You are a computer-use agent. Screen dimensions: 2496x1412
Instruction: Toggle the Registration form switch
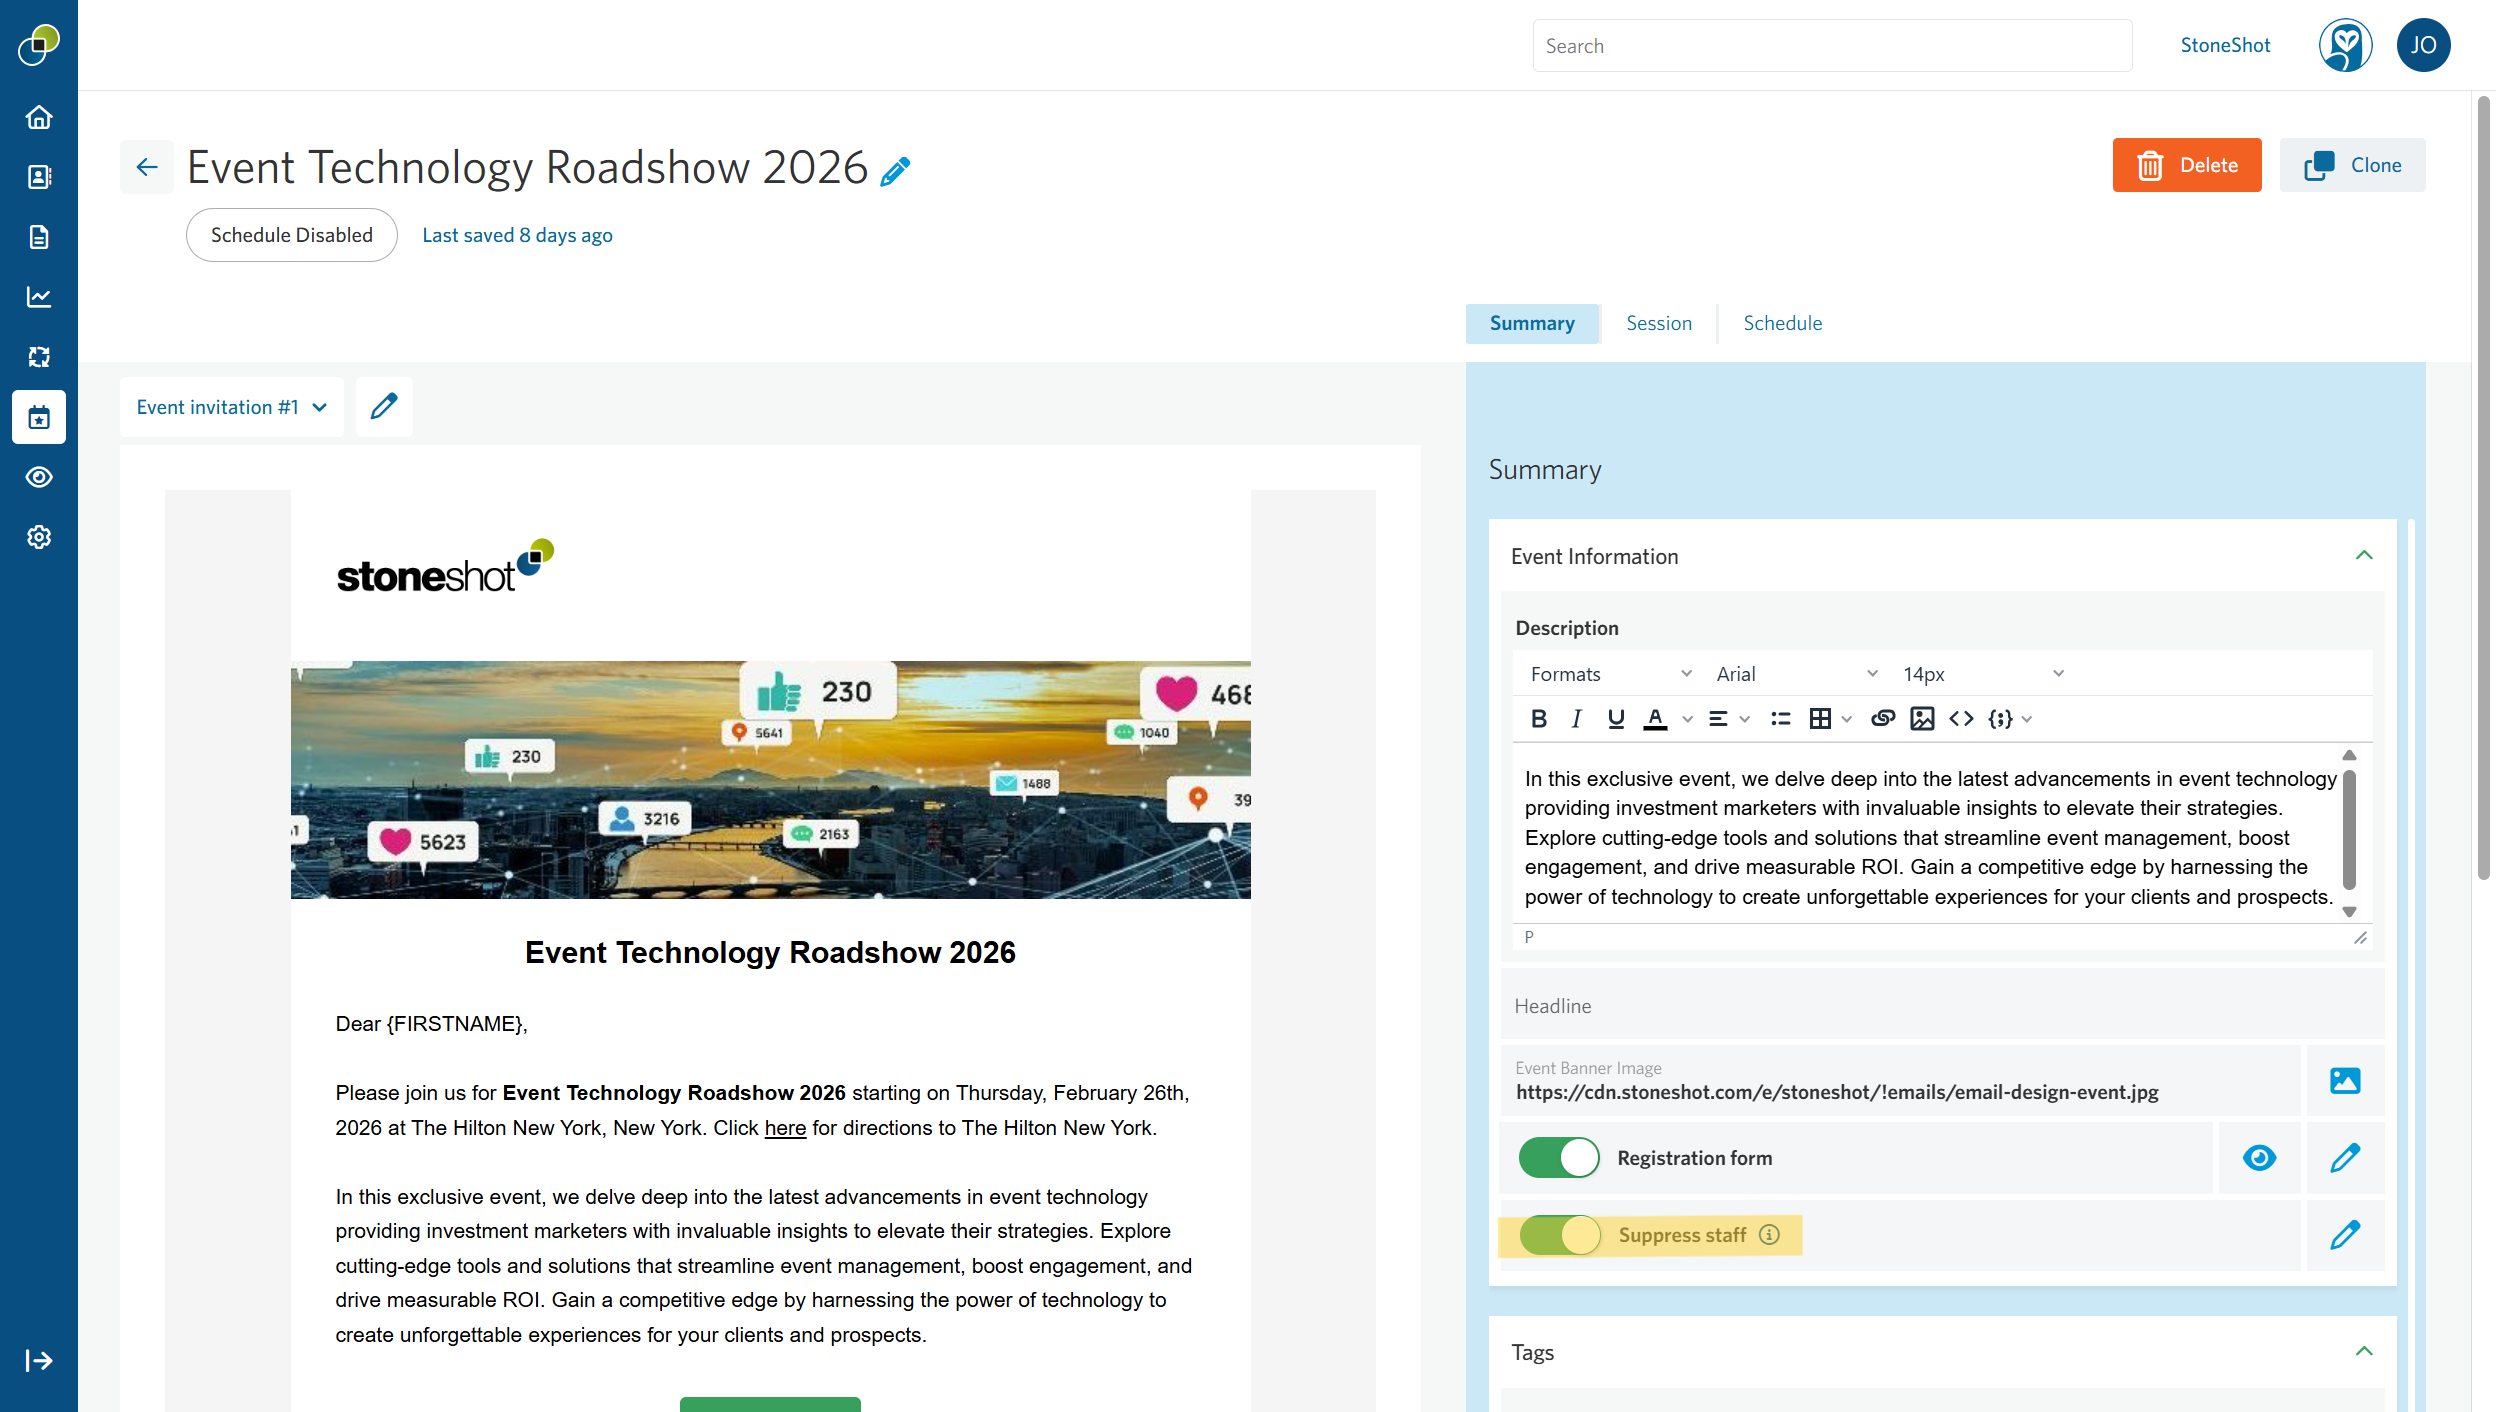tap(1559, 1158)
